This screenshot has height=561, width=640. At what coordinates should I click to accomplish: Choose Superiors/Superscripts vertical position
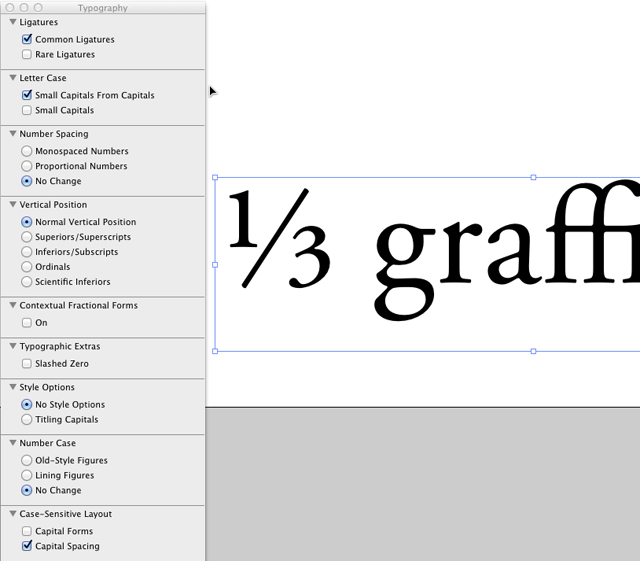27,237
